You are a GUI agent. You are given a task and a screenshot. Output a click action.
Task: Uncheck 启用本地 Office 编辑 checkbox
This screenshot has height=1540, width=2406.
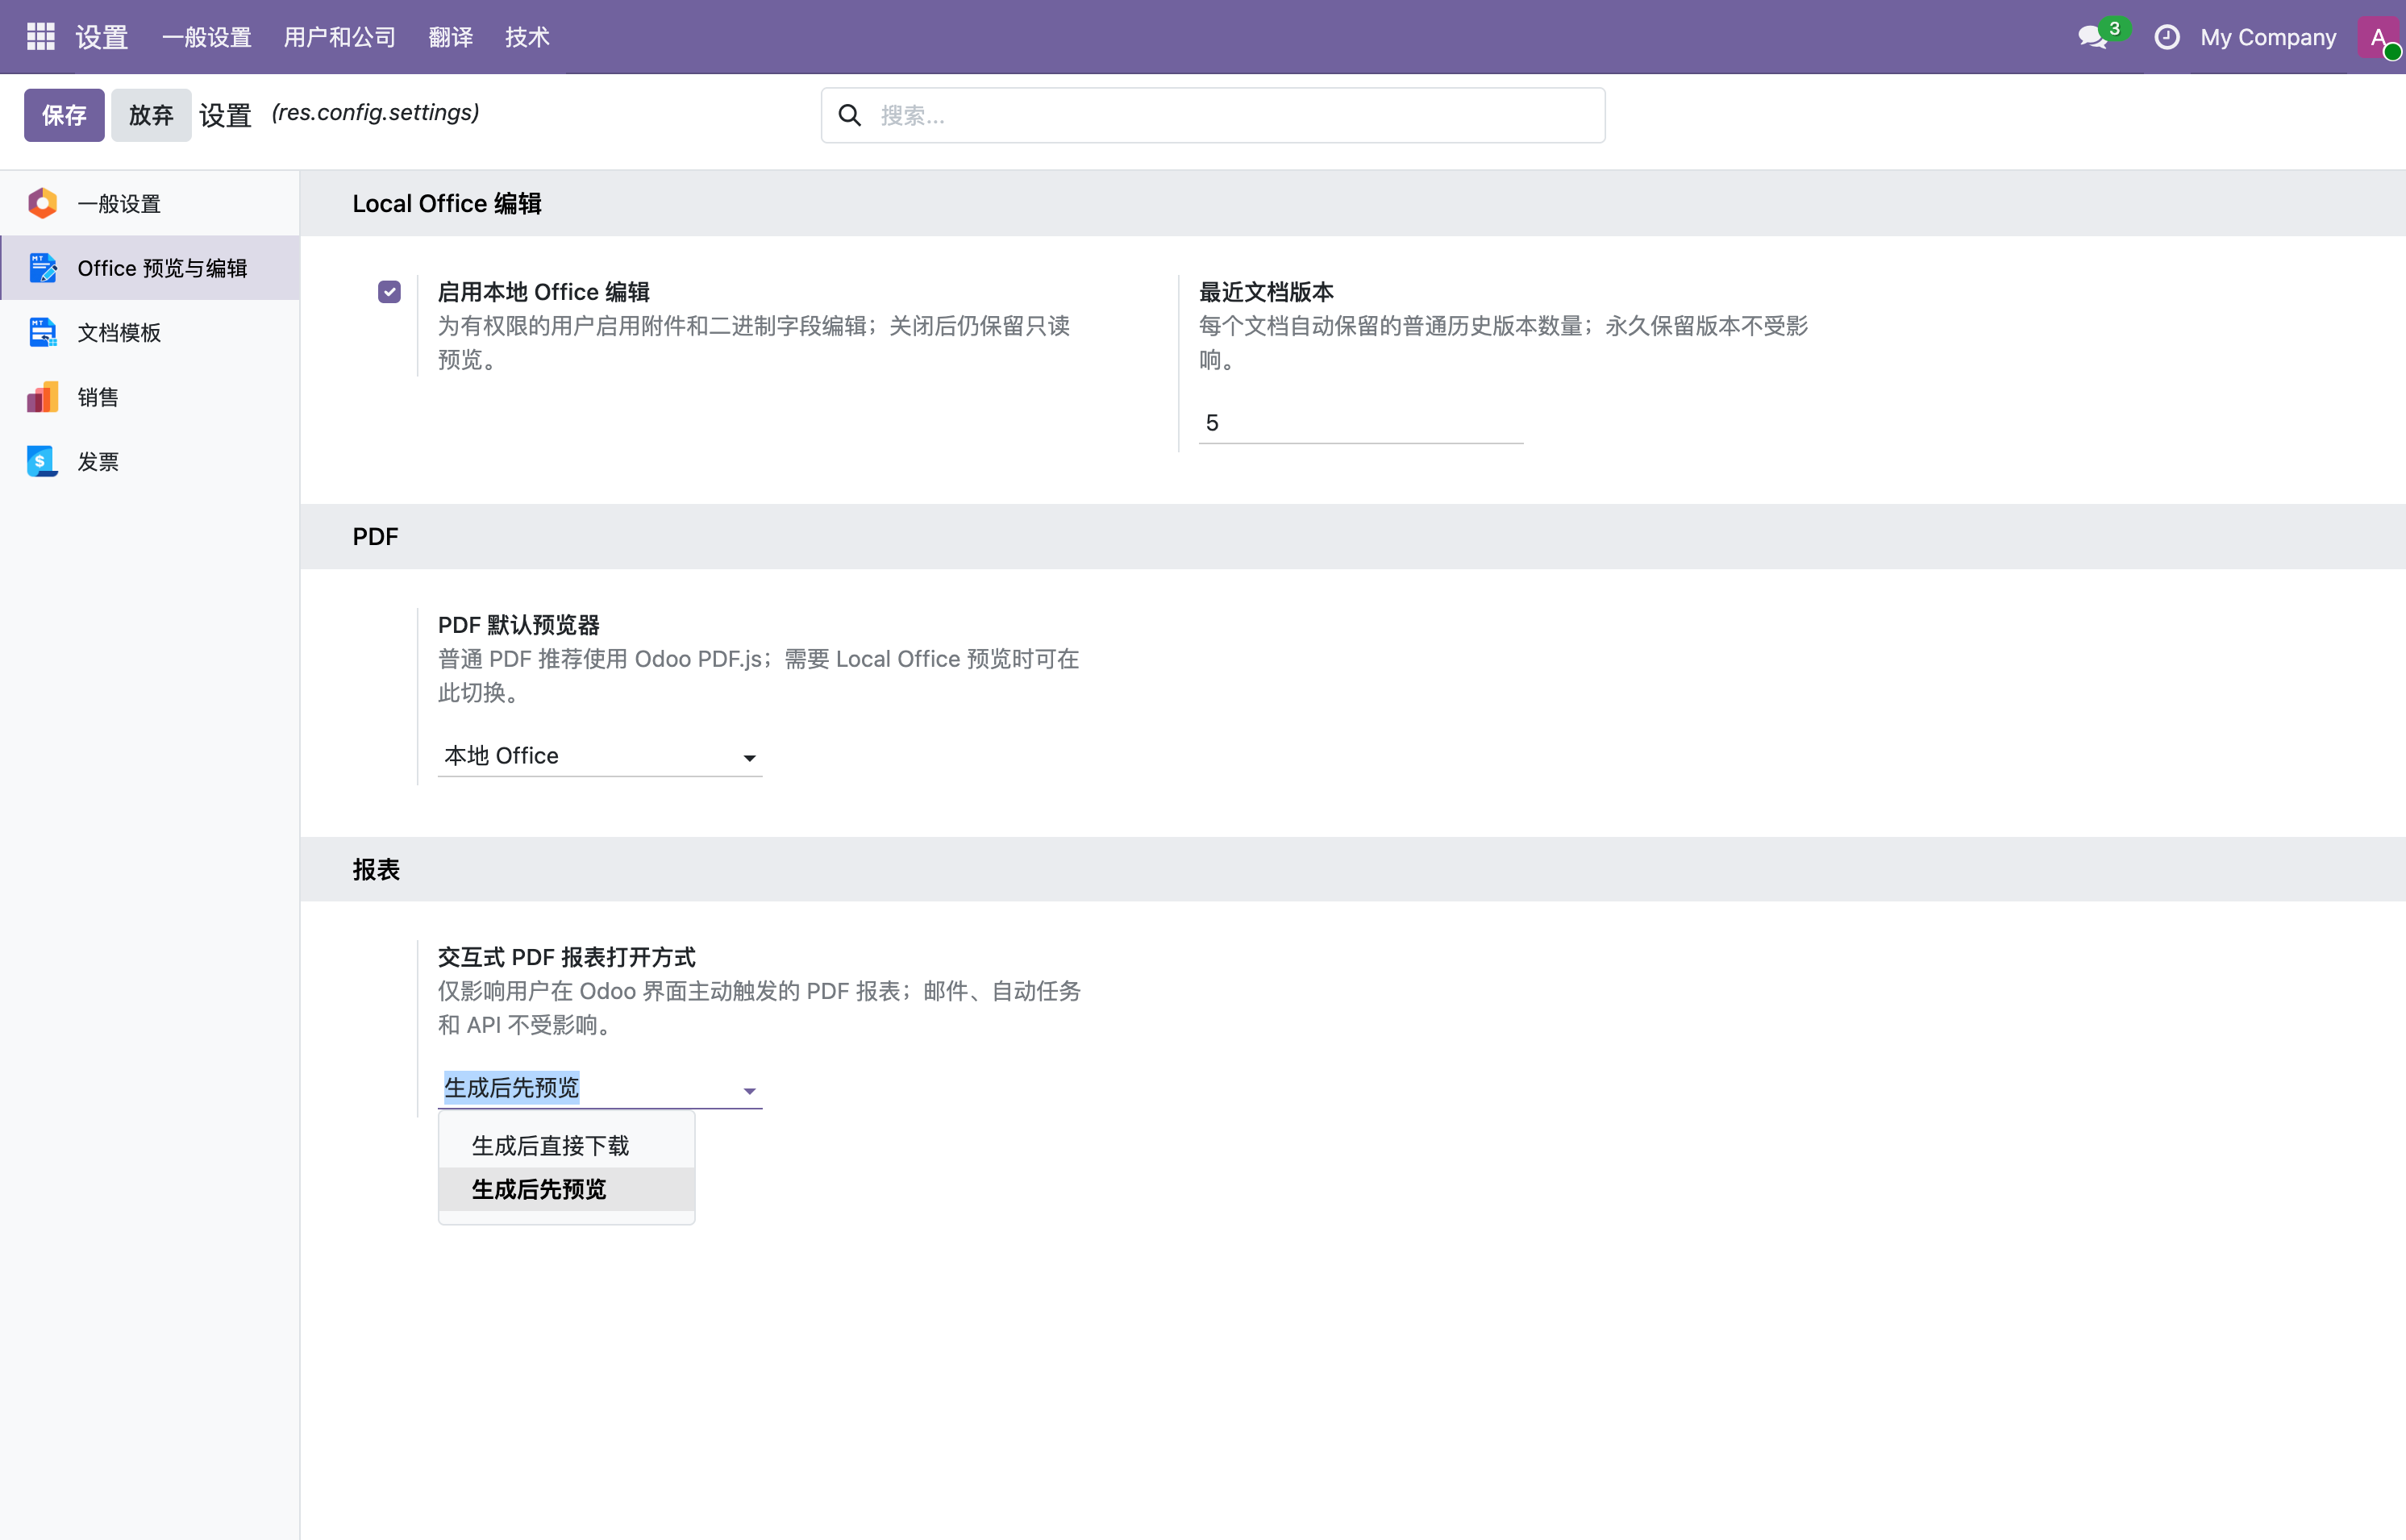(x=389, y=292)
